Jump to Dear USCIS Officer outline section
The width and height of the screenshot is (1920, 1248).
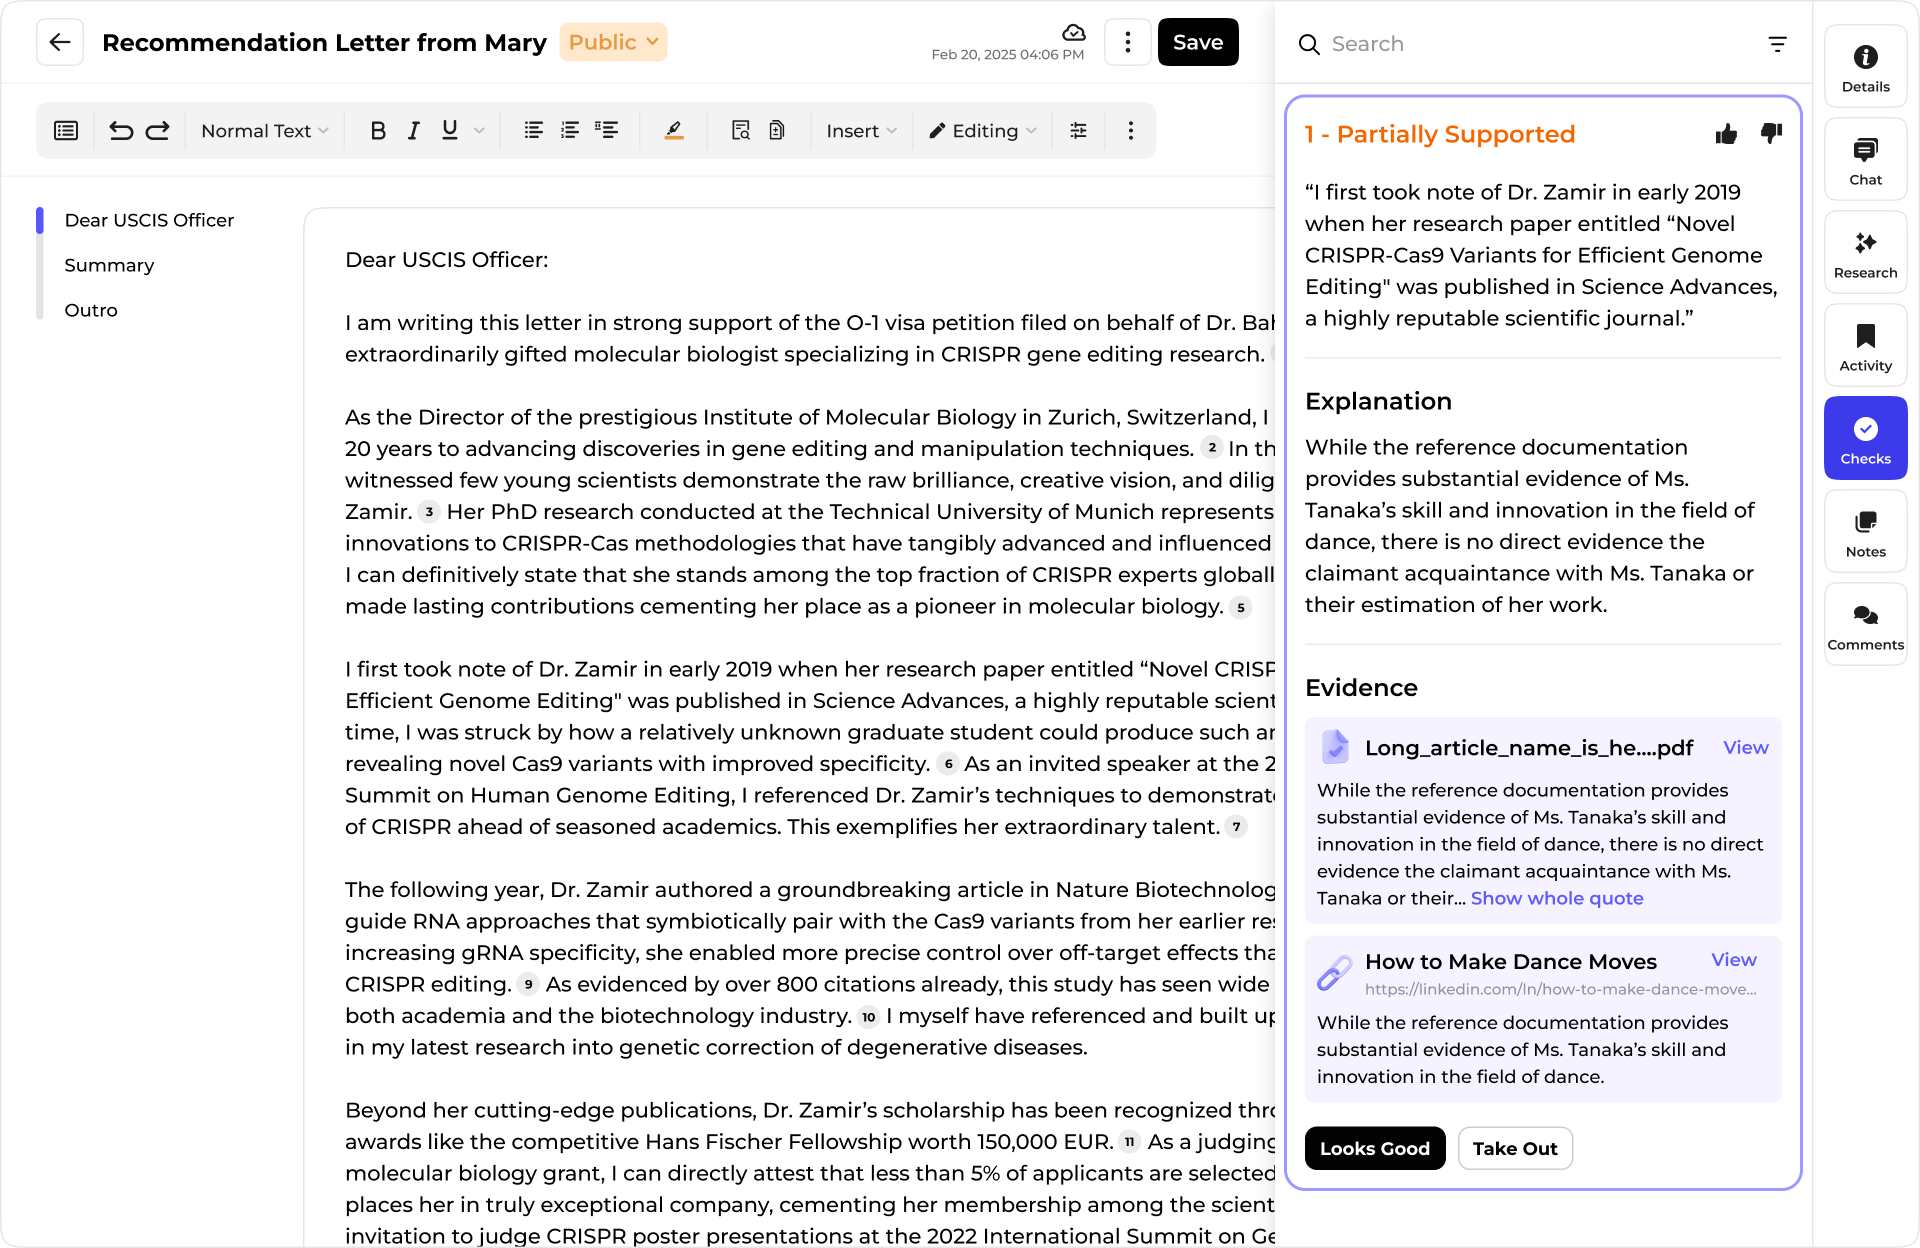[149, 220]
